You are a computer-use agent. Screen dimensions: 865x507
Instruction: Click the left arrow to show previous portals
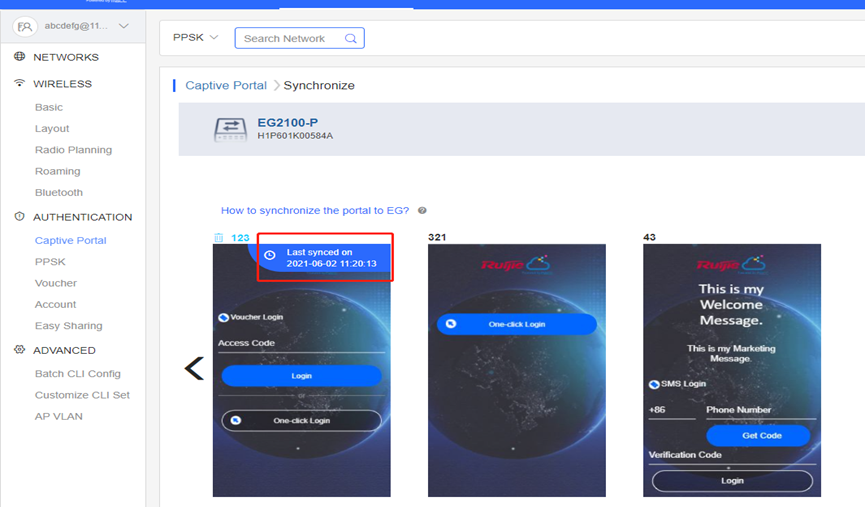194,369
